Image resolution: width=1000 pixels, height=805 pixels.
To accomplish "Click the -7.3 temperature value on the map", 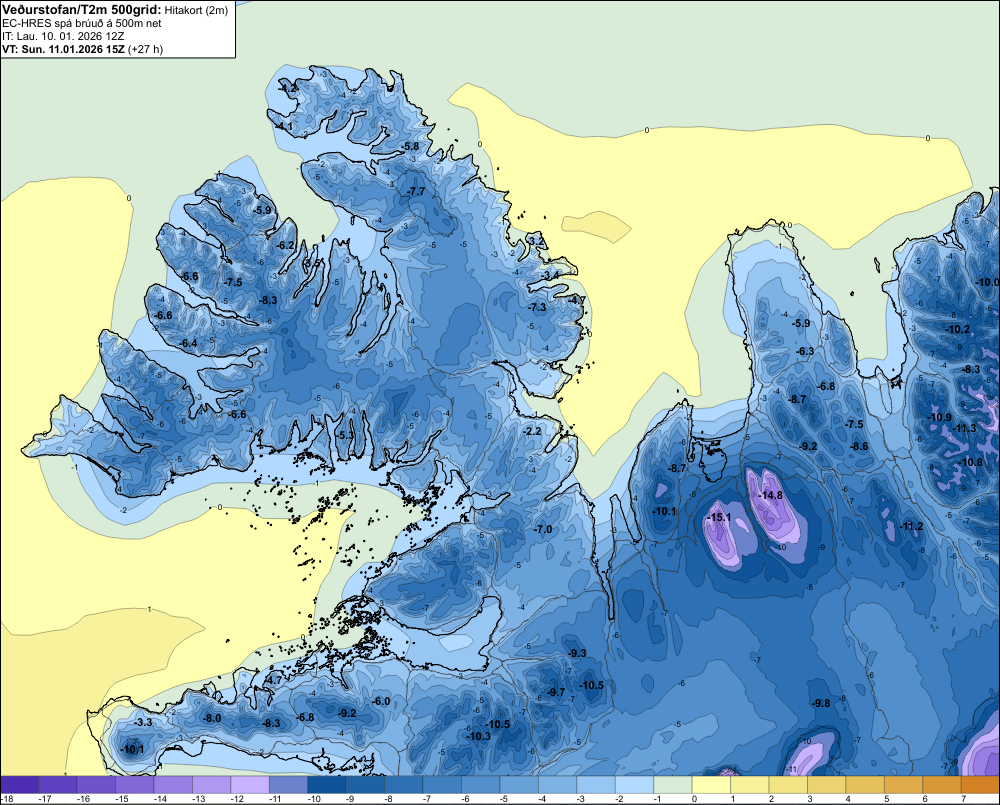I will point(538,307).
